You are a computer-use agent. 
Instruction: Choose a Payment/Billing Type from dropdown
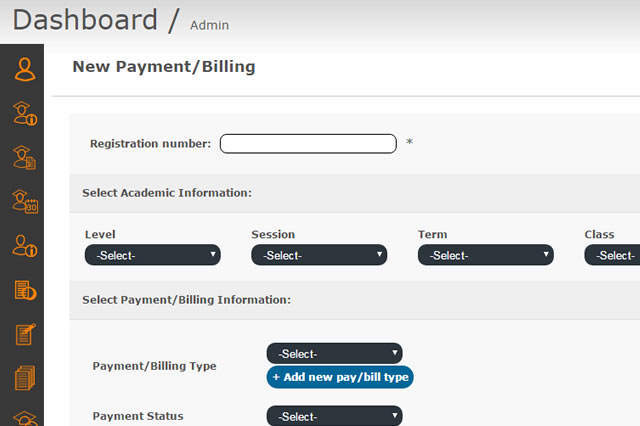334,353
